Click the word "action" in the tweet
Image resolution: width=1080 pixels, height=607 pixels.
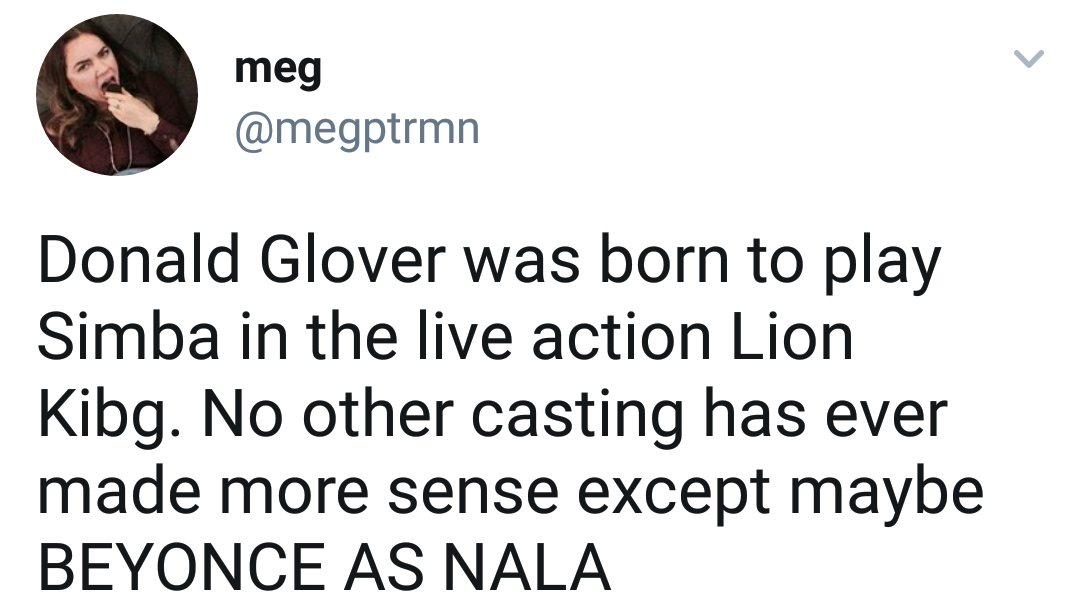pyautogui.click(x=621, y=338)
